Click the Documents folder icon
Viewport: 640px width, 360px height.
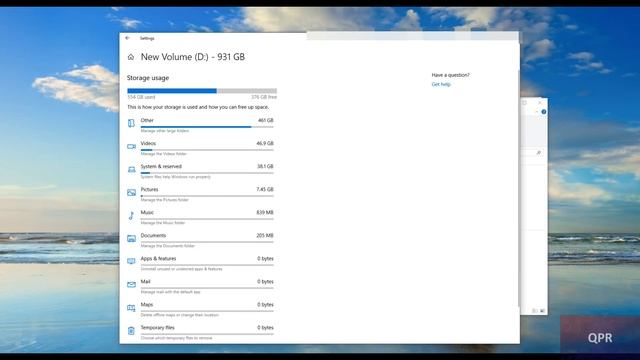pos(131,238)
